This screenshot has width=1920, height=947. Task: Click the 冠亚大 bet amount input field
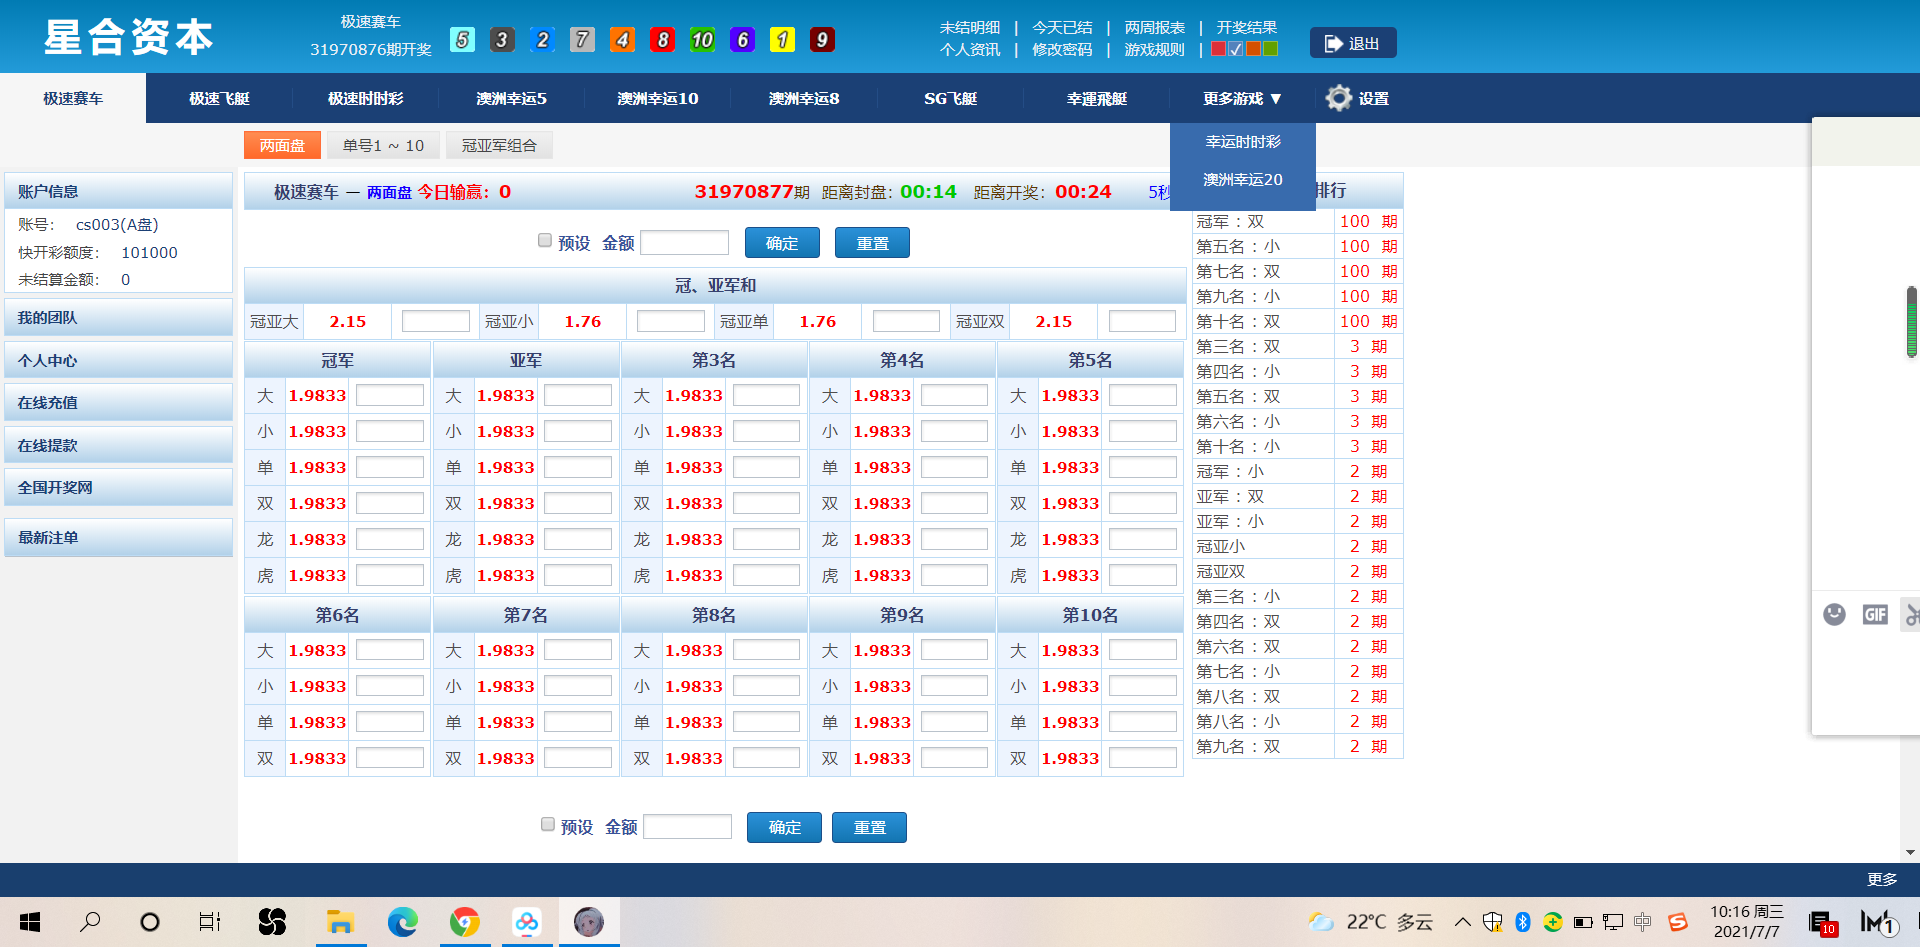435,321
